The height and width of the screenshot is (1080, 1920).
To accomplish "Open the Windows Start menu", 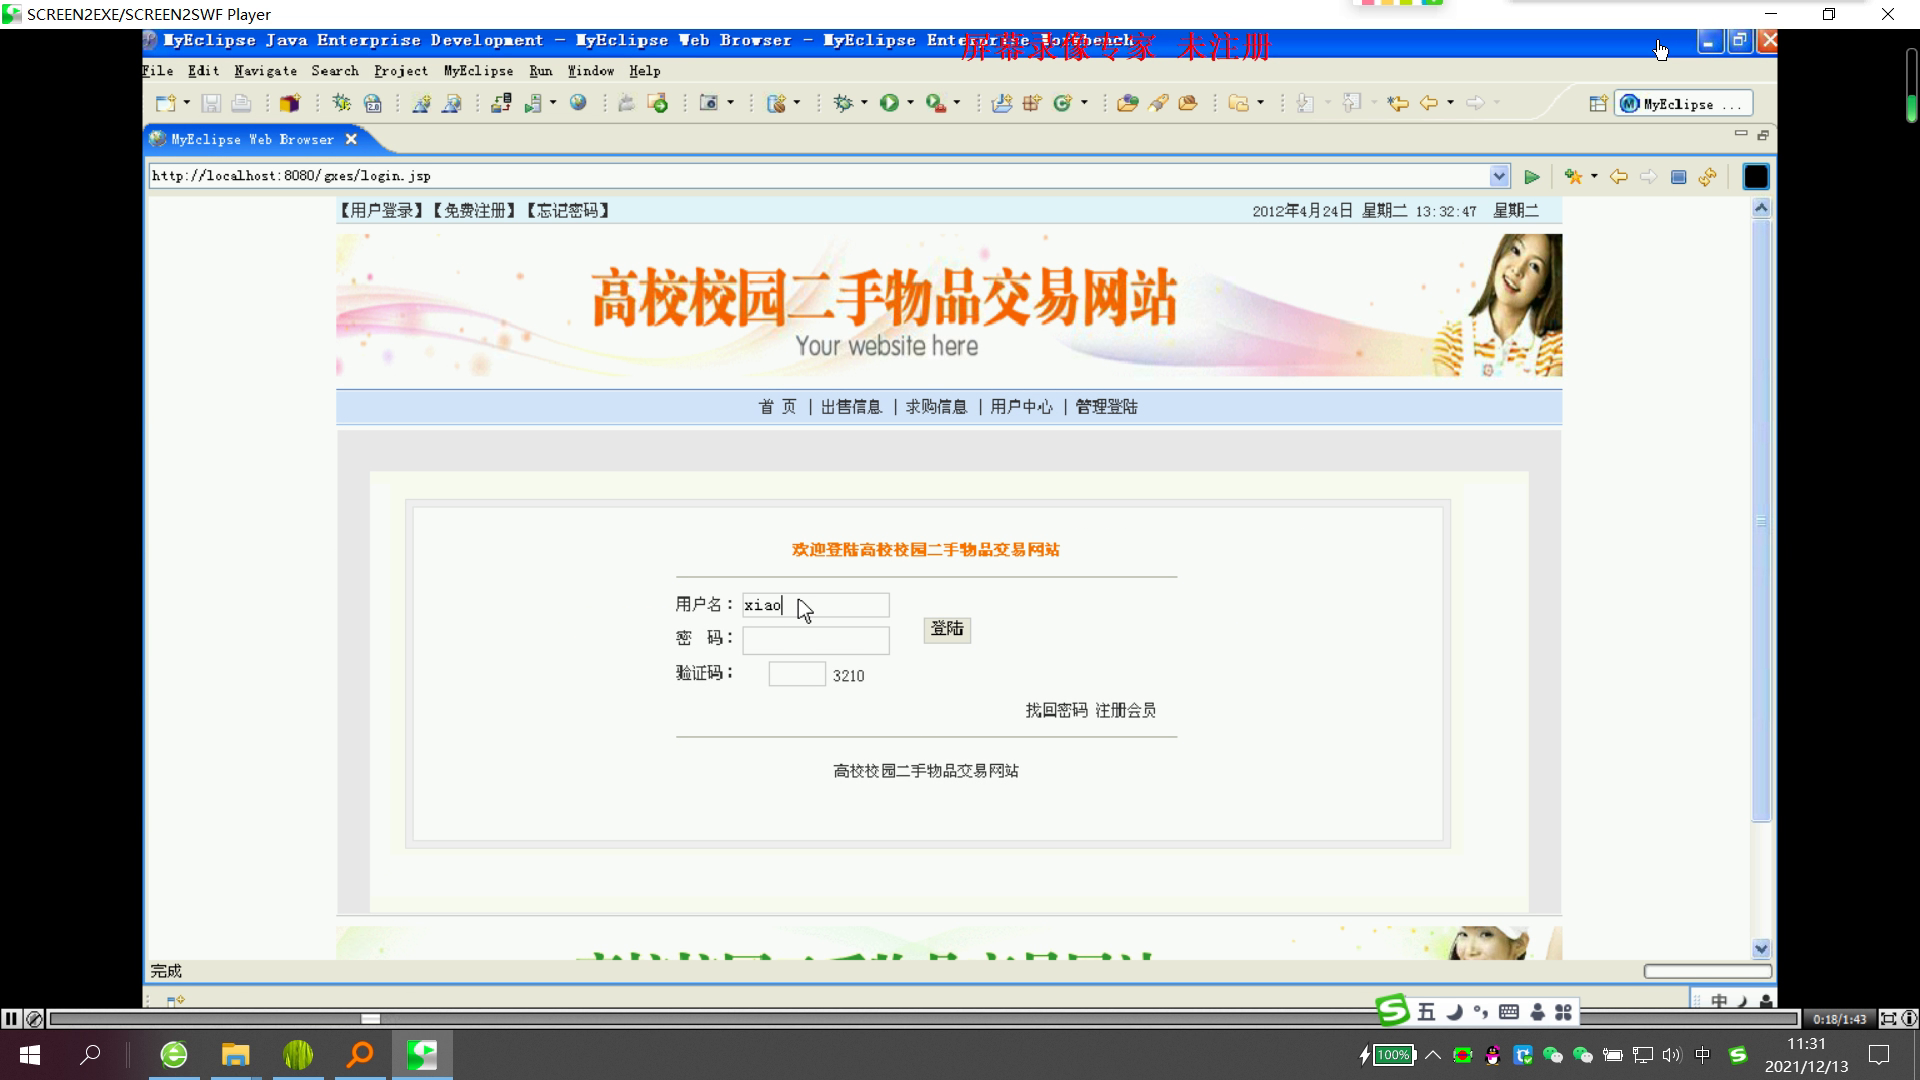I will (x=30, y=1055).
